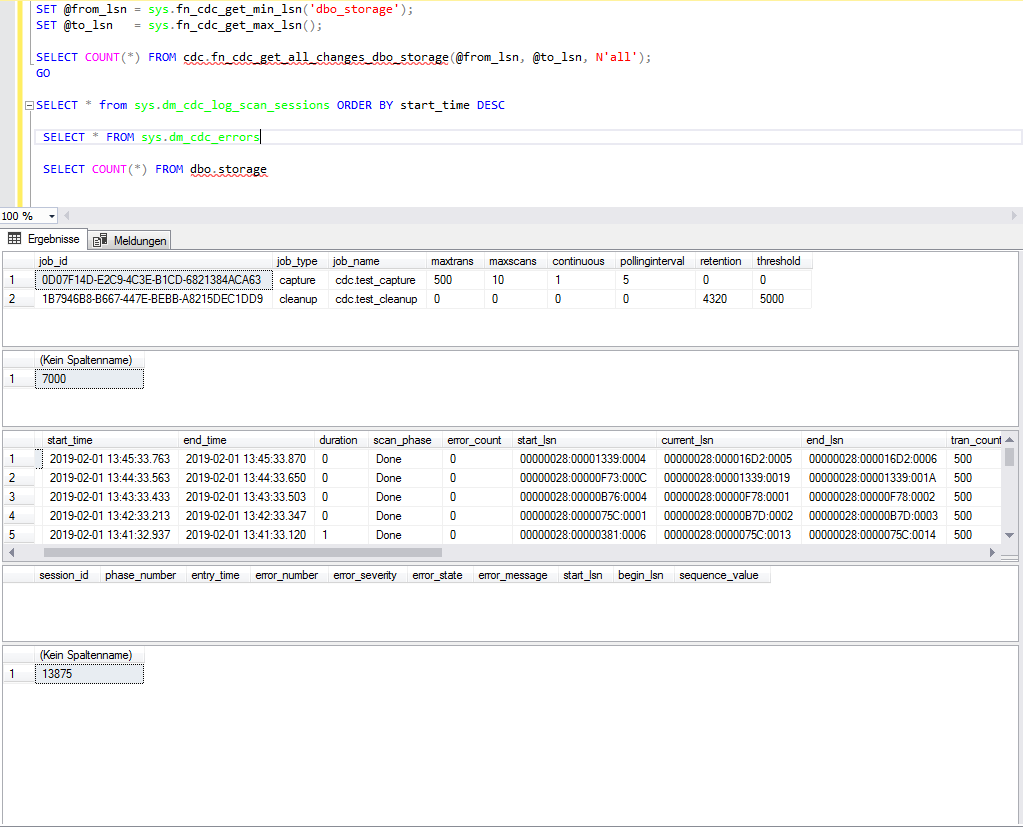The image size is (1023, 827).
Task: Select job_id cell starting 1B7946B8
Action: 153,299
